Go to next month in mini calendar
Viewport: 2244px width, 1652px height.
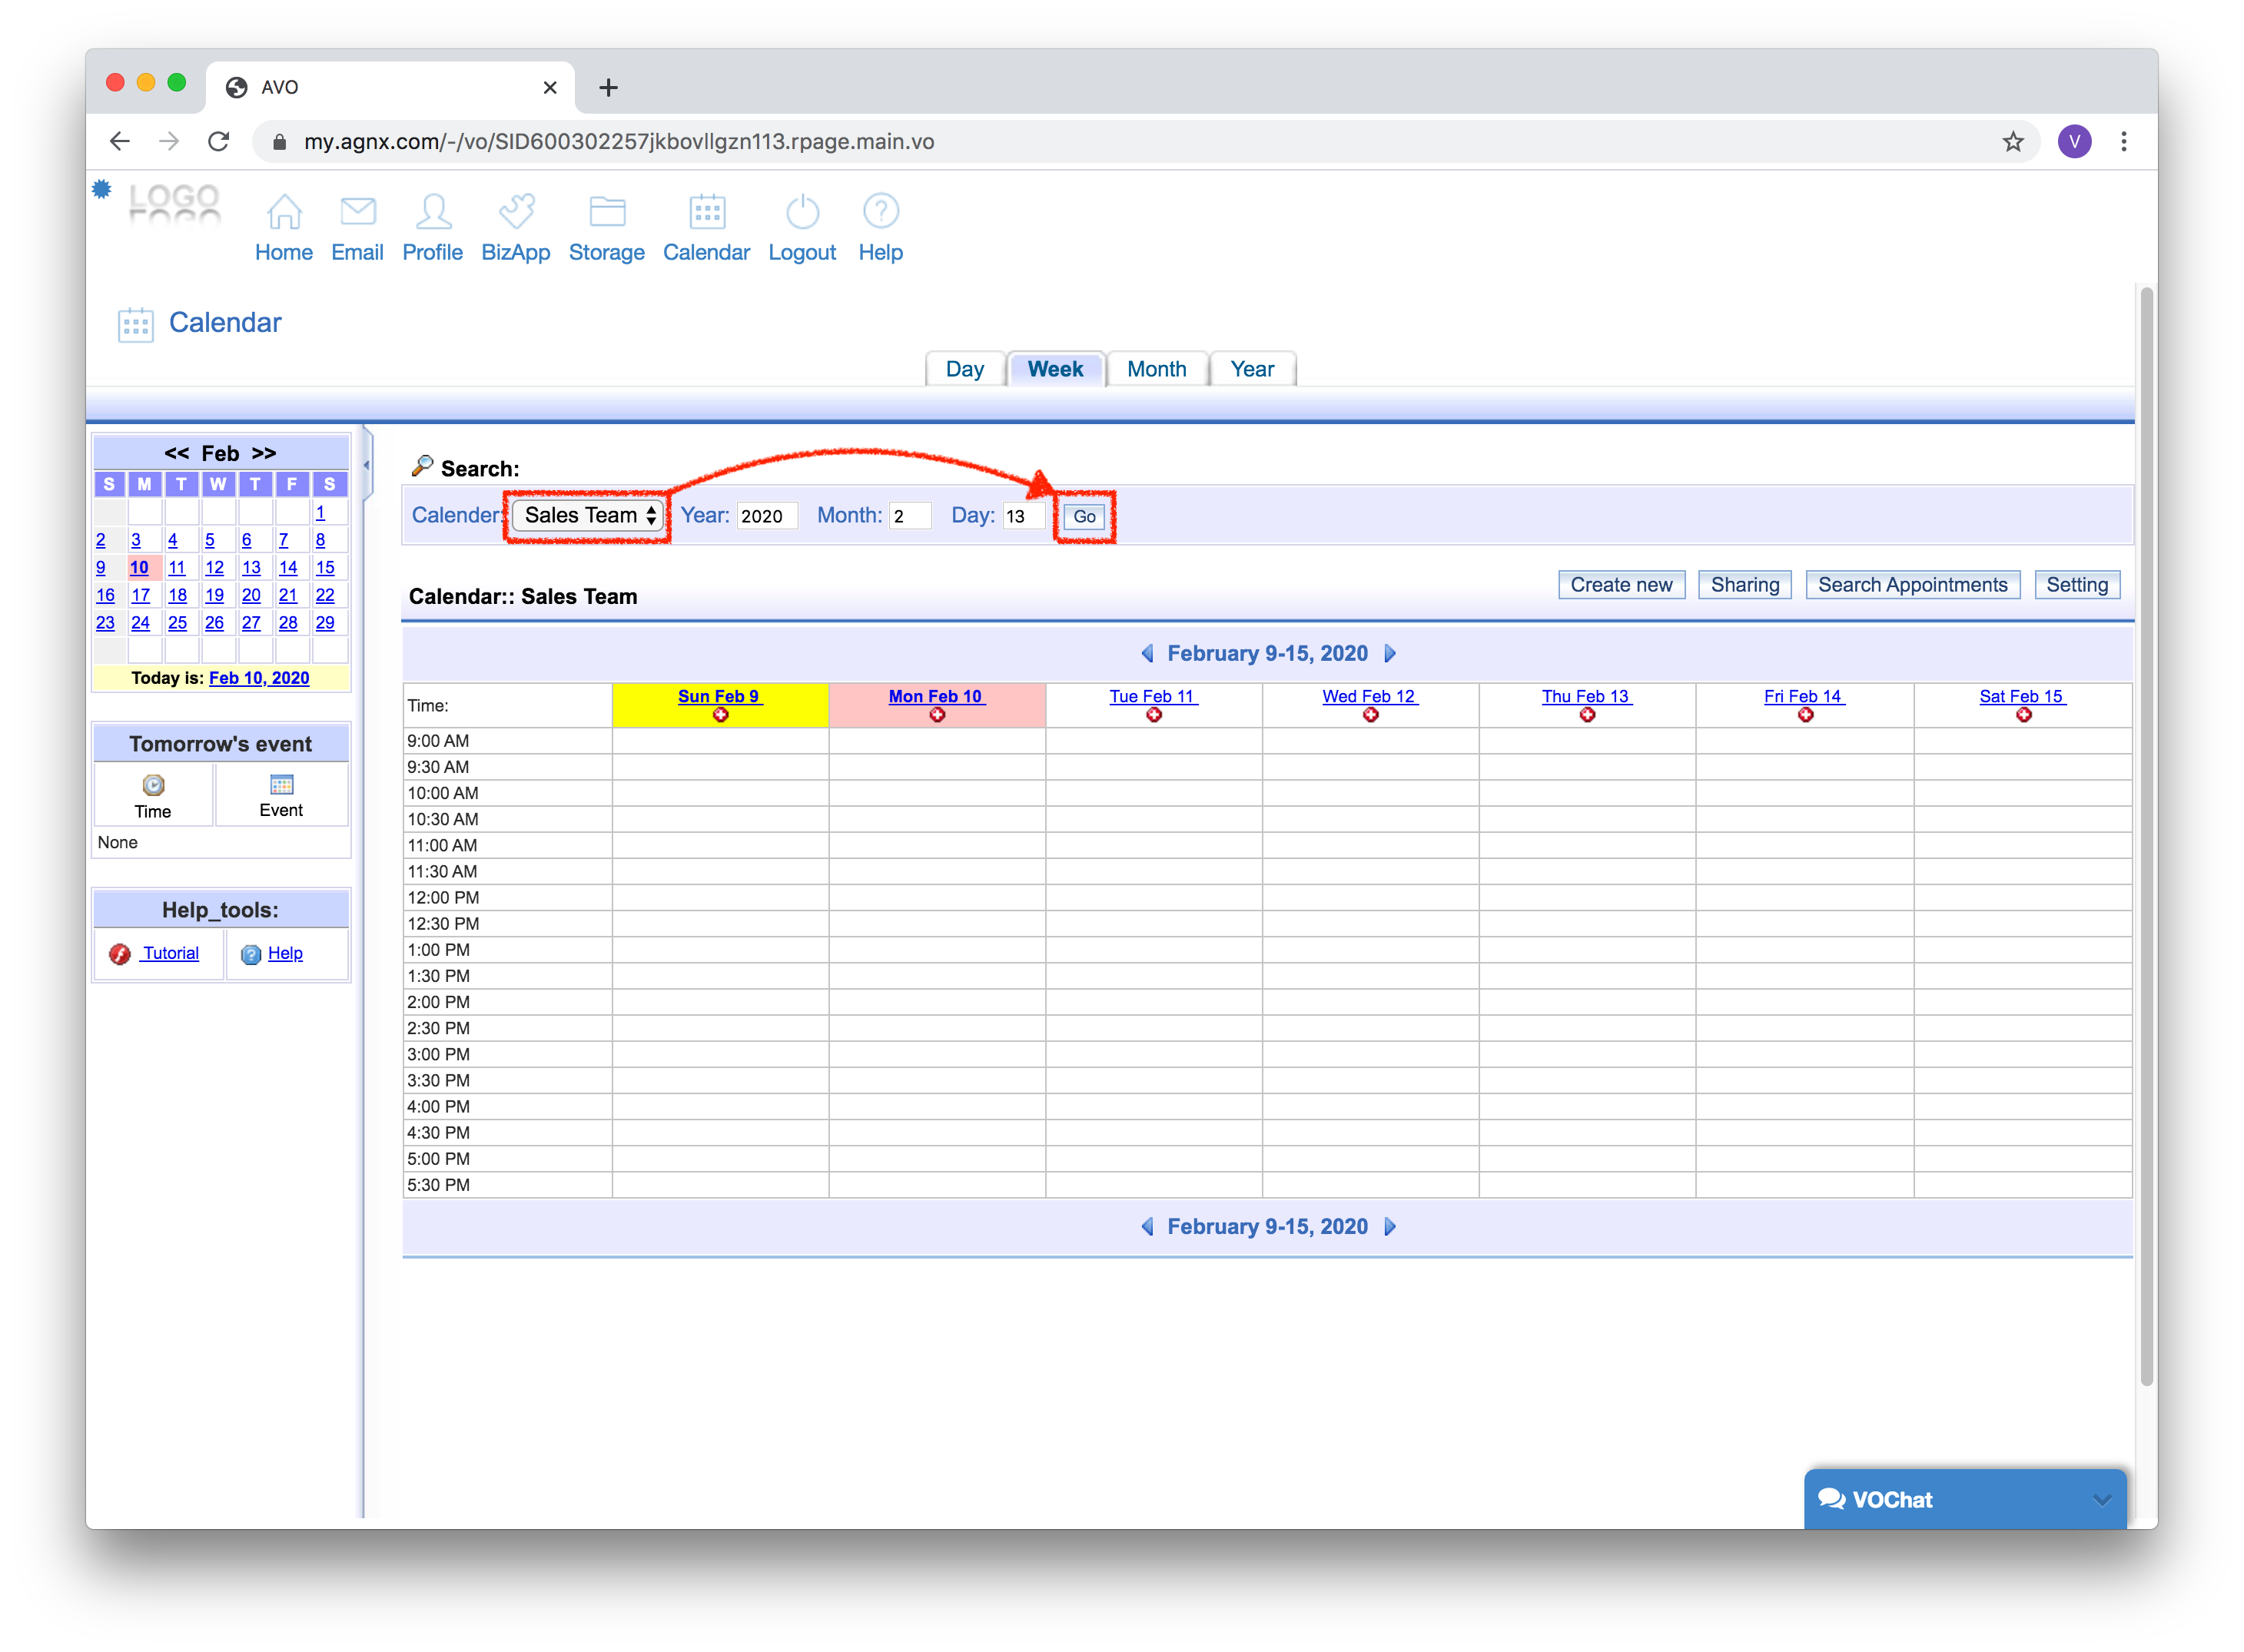pos(264,454)
